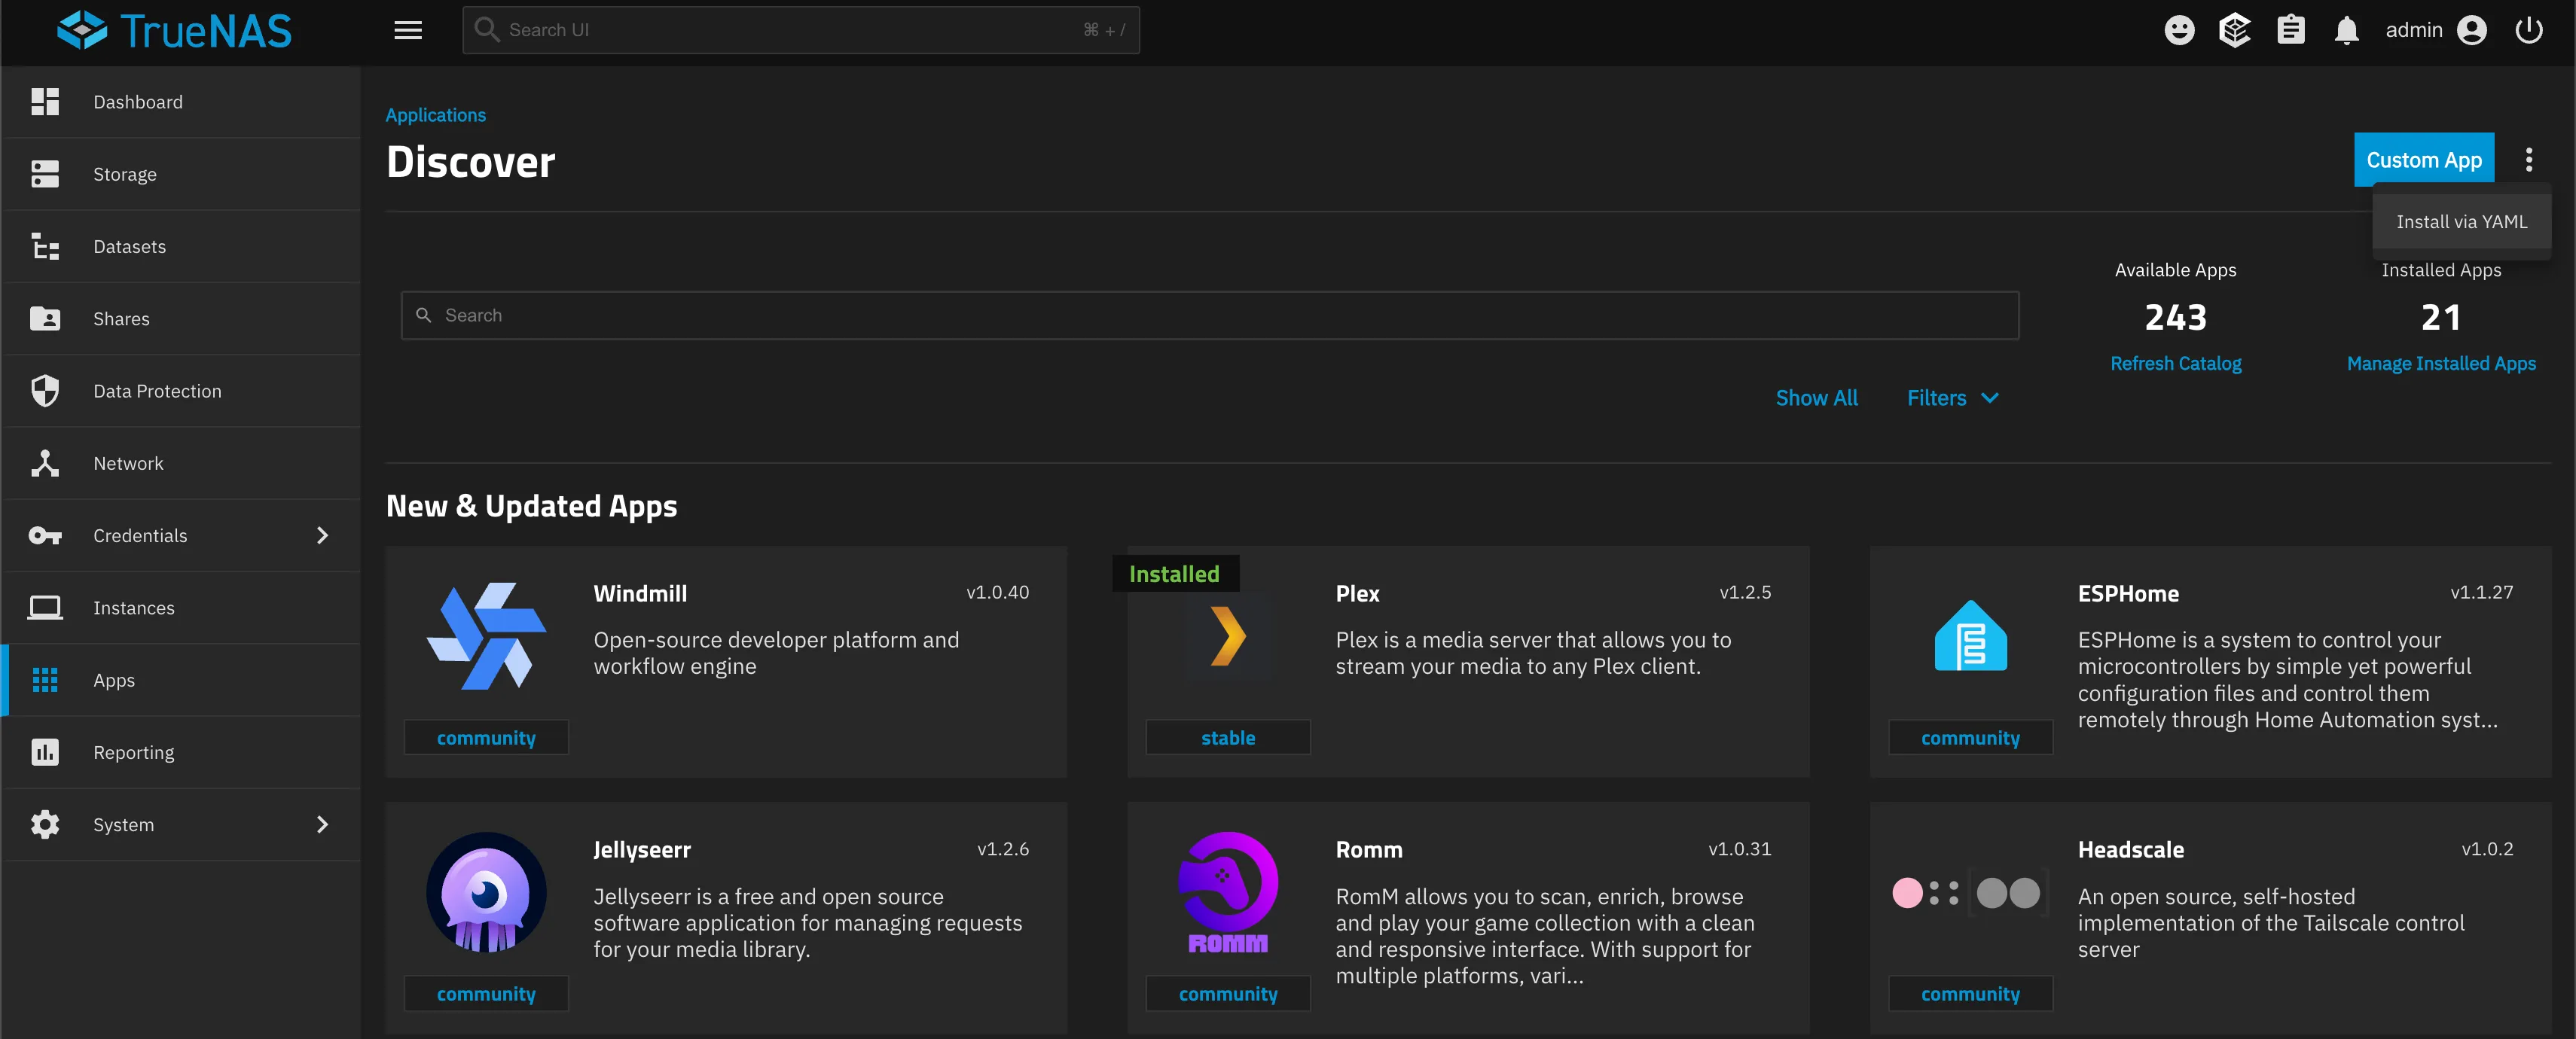Open the feedback smiley icon
Image resolution: width=2576 pixels, height=1039 pixels.
(2179, 30)
